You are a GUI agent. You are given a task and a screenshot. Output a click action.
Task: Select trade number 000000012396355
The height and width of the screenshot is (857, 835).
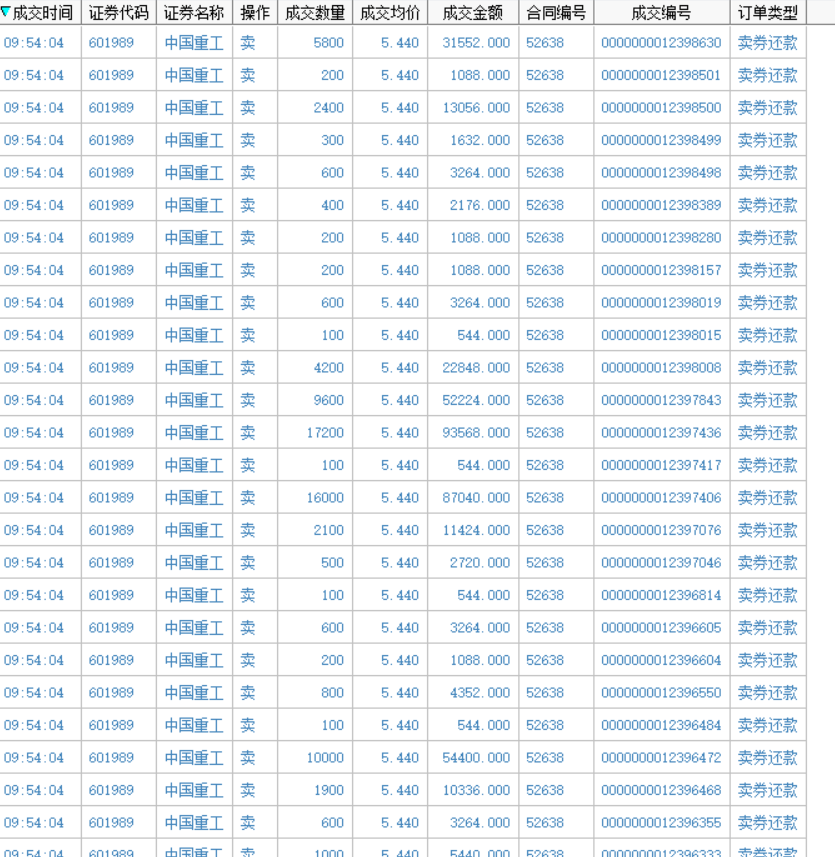661,823
